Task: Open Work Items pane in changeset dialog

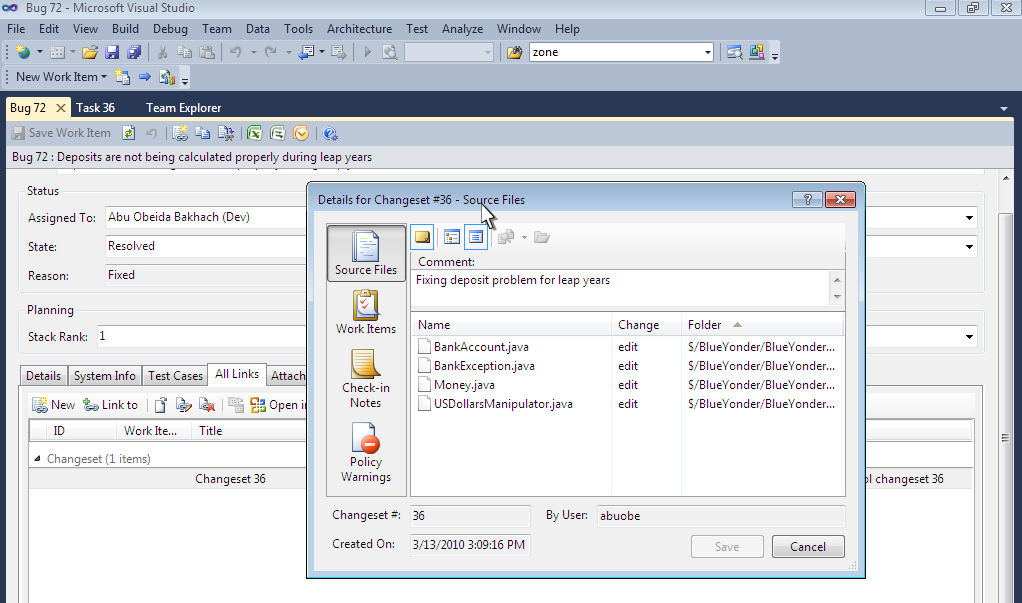Action: coord(366,312)
